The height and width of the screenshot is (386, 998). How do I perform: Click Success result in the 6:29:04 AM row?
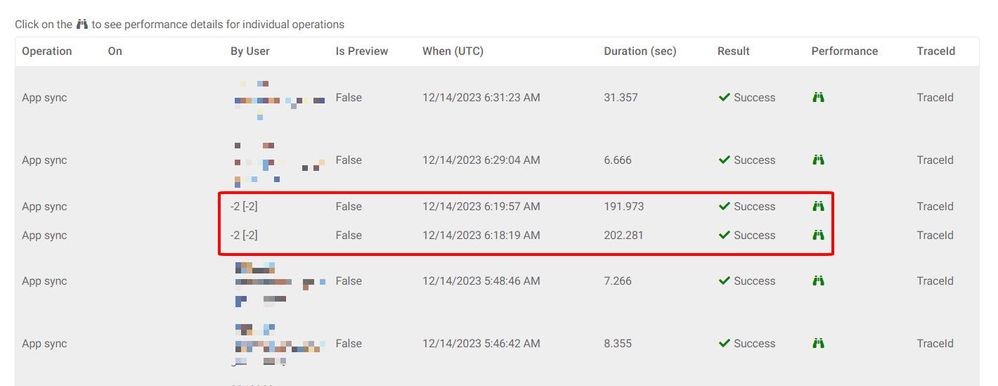(x=747, y=160)
